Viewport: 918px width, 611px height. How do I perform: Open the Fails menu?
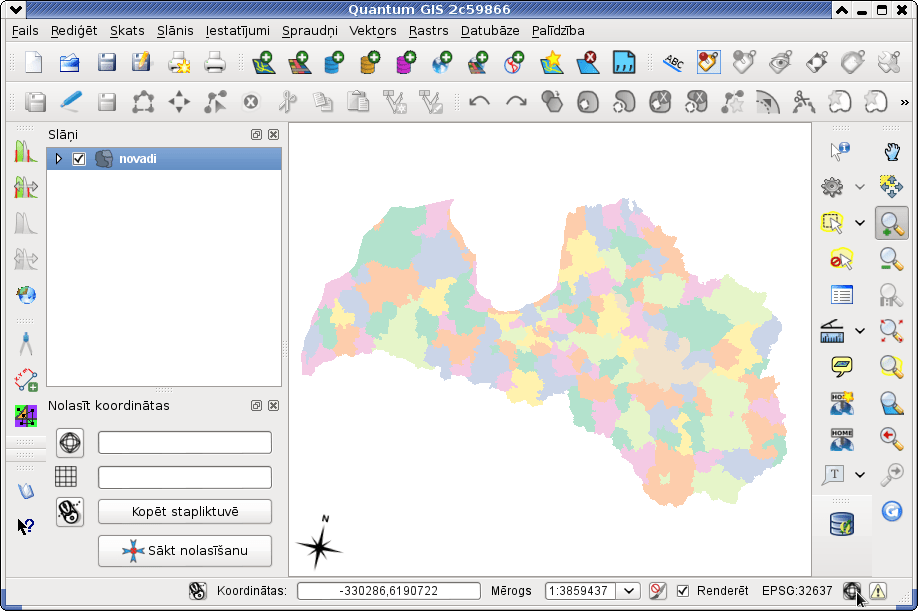pos(25,30)
